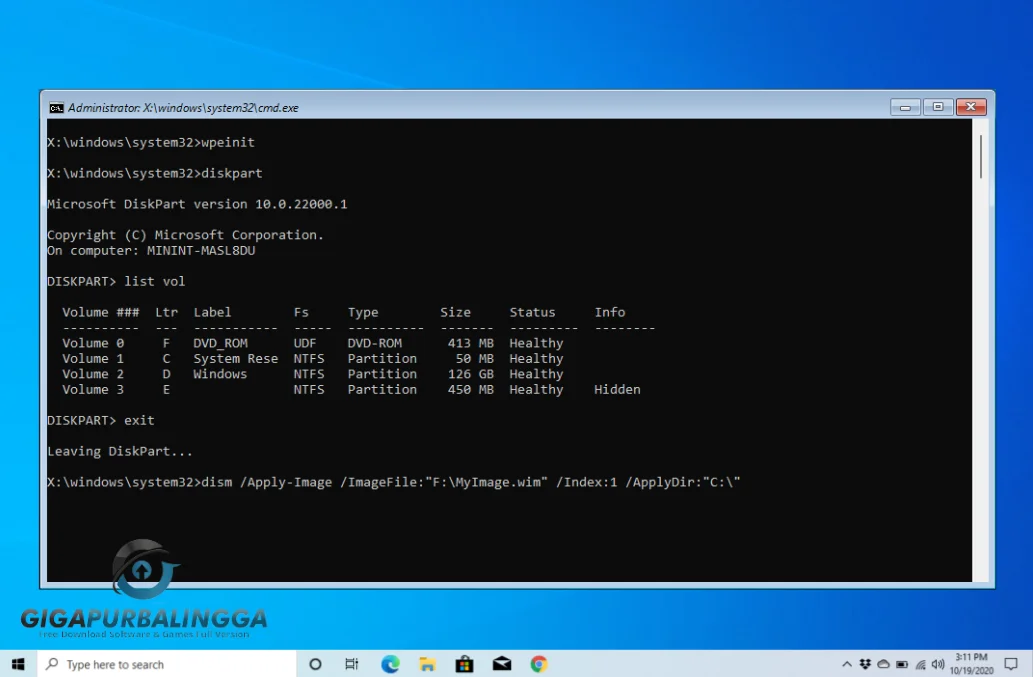
Task: Open Microsoft Edge browser
Action: (x=390, y=663)
